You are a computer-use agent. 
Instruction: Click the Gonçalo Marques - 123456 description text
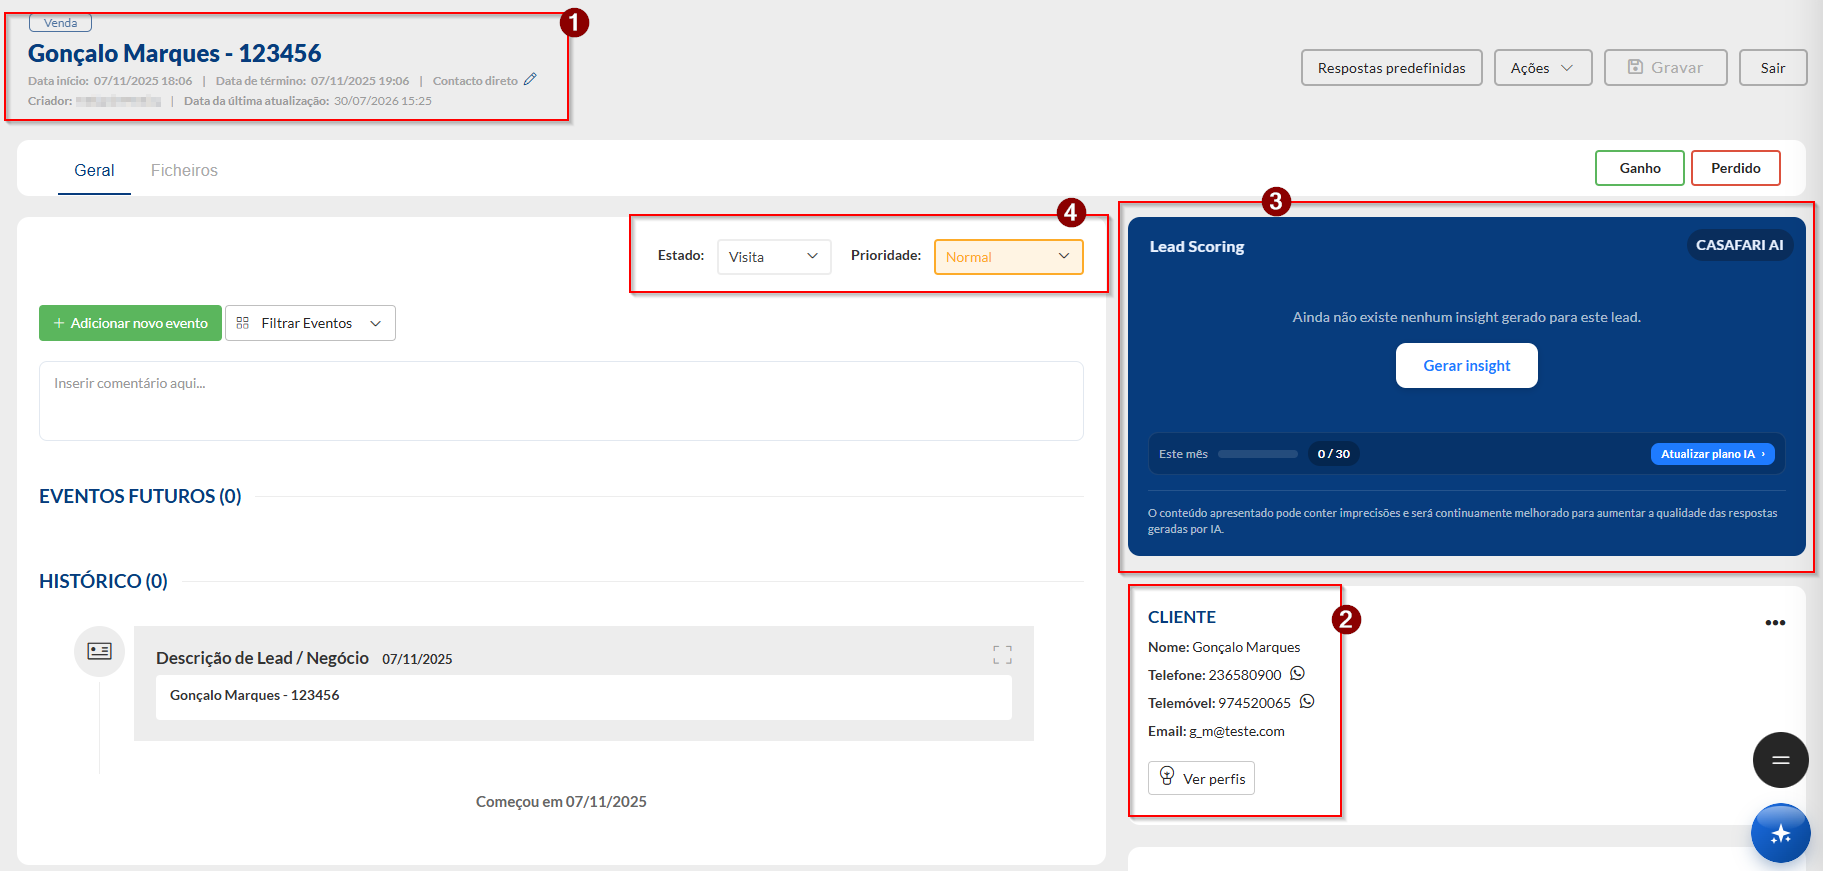coord(254,695)
